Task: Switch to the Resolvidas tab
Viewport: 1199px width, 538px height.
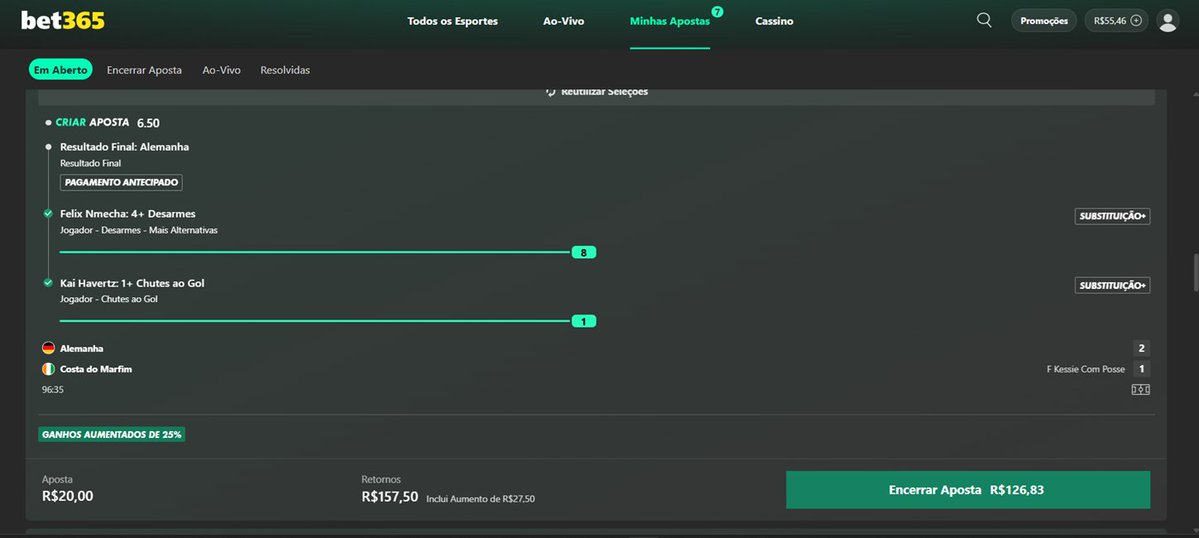Action: (285, 70)
